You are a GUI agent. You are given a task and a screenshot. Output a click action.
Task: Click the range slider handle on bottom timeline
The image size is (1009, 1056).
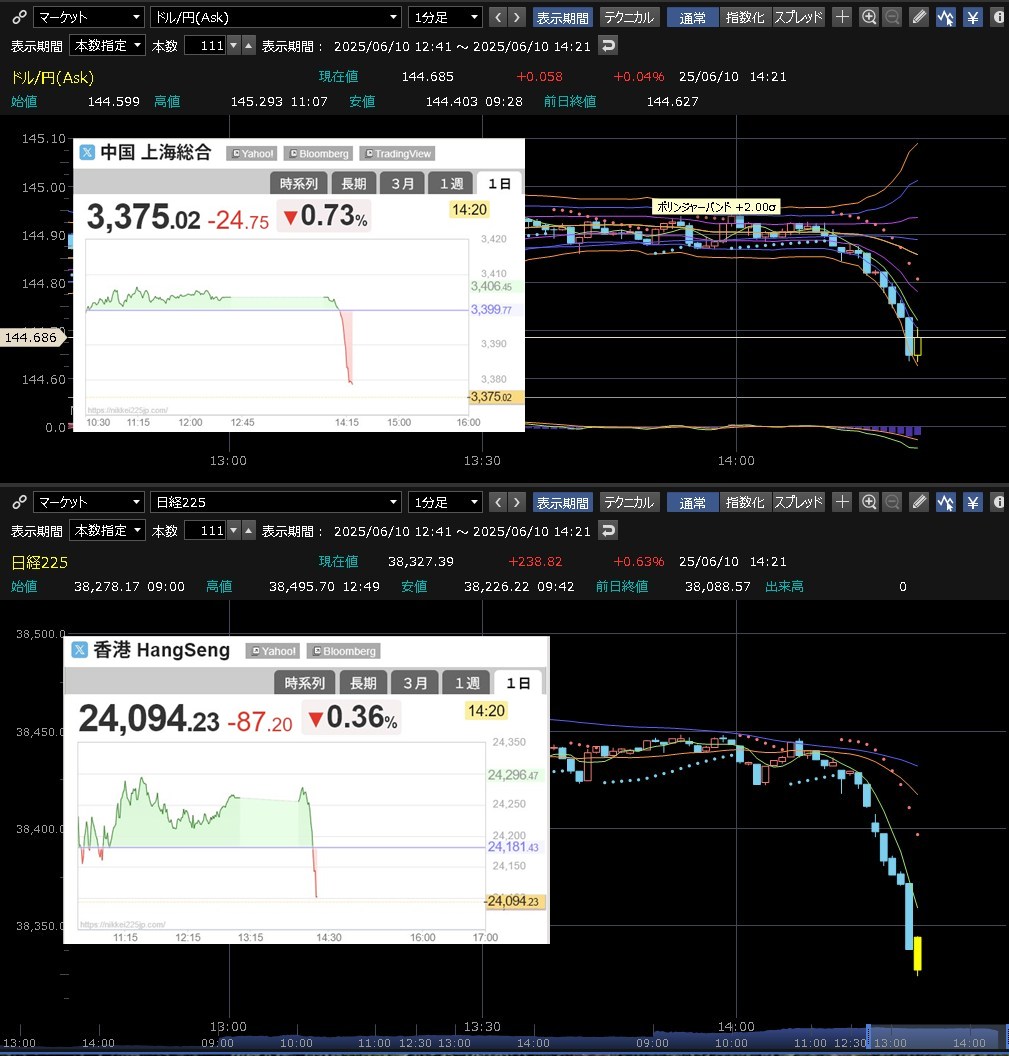868,1036
